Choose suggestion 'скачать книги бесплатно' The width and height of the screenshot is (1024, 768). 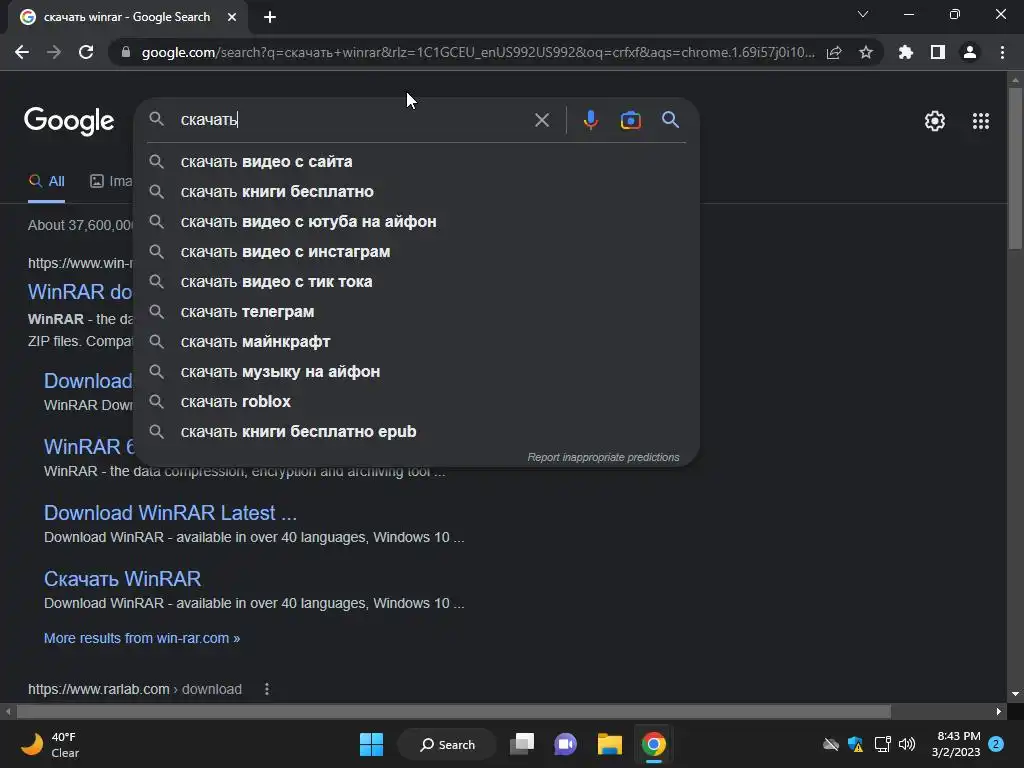[417, 191]
